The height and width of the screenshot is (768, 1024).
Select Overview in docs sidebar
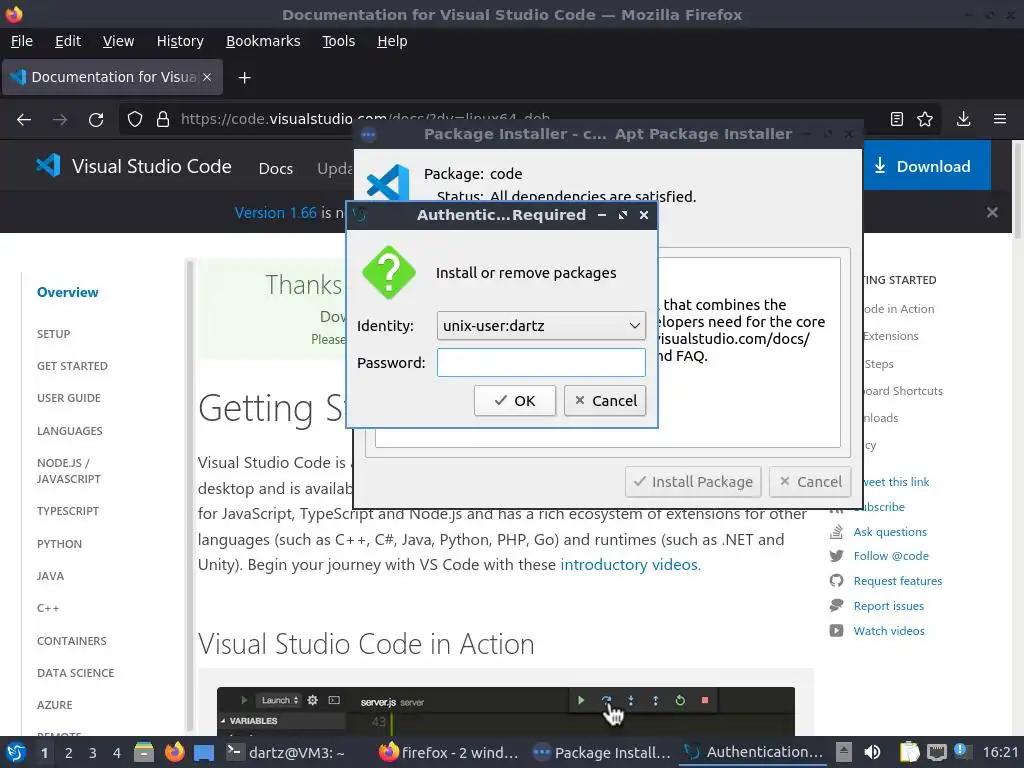[x=67, y=292]
